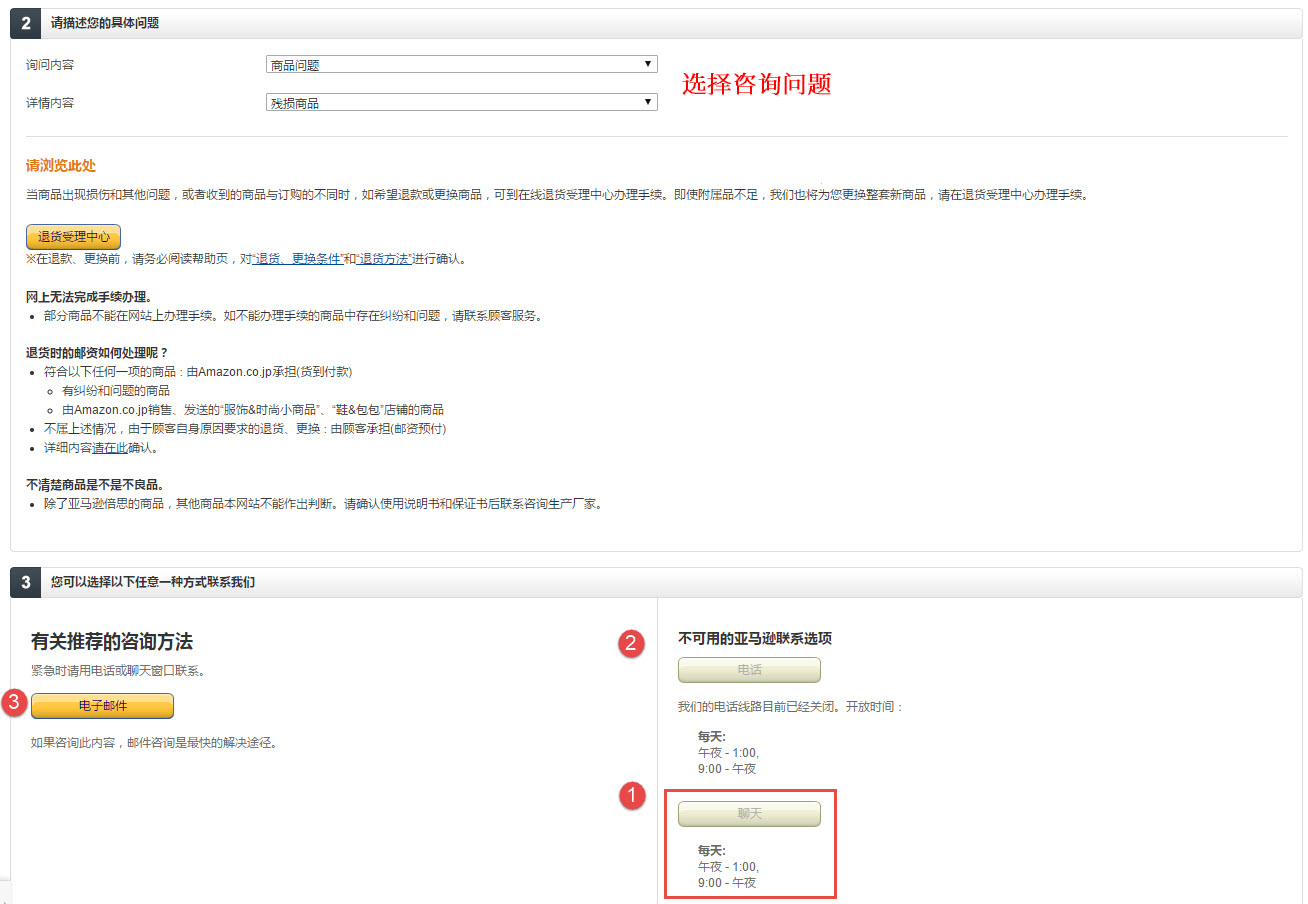
Task: Click the 退货受理中心 button
Action: click(73, 237)
